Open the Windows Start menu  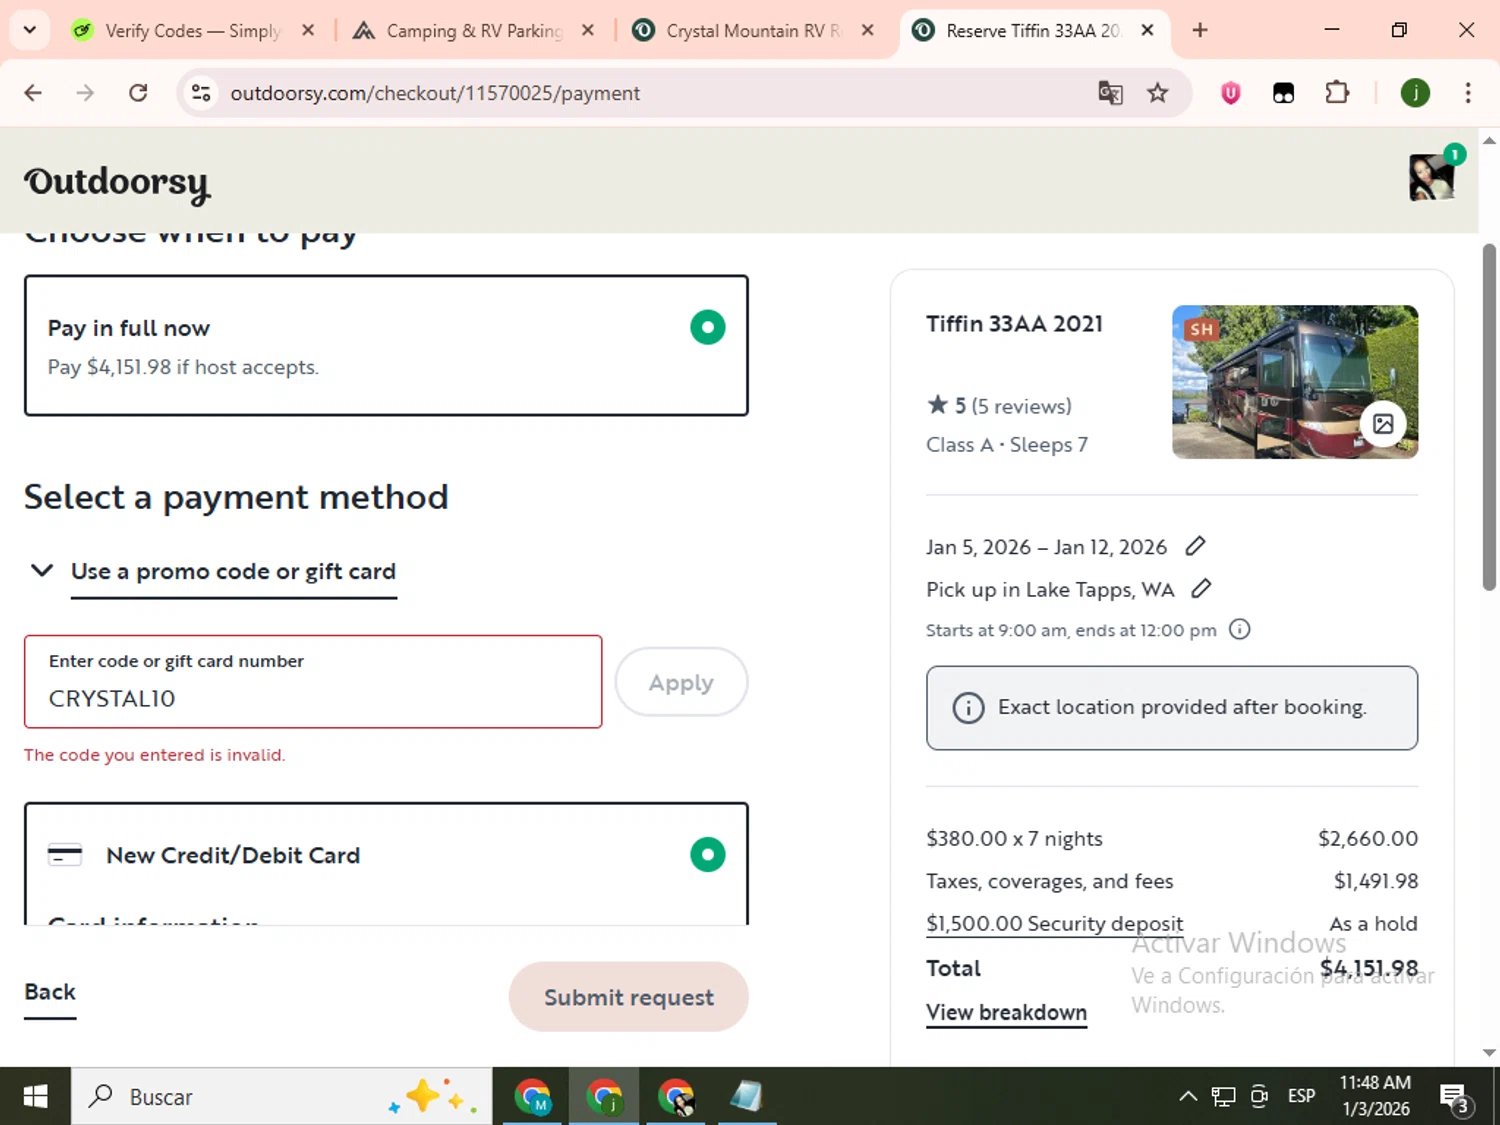35,1097
